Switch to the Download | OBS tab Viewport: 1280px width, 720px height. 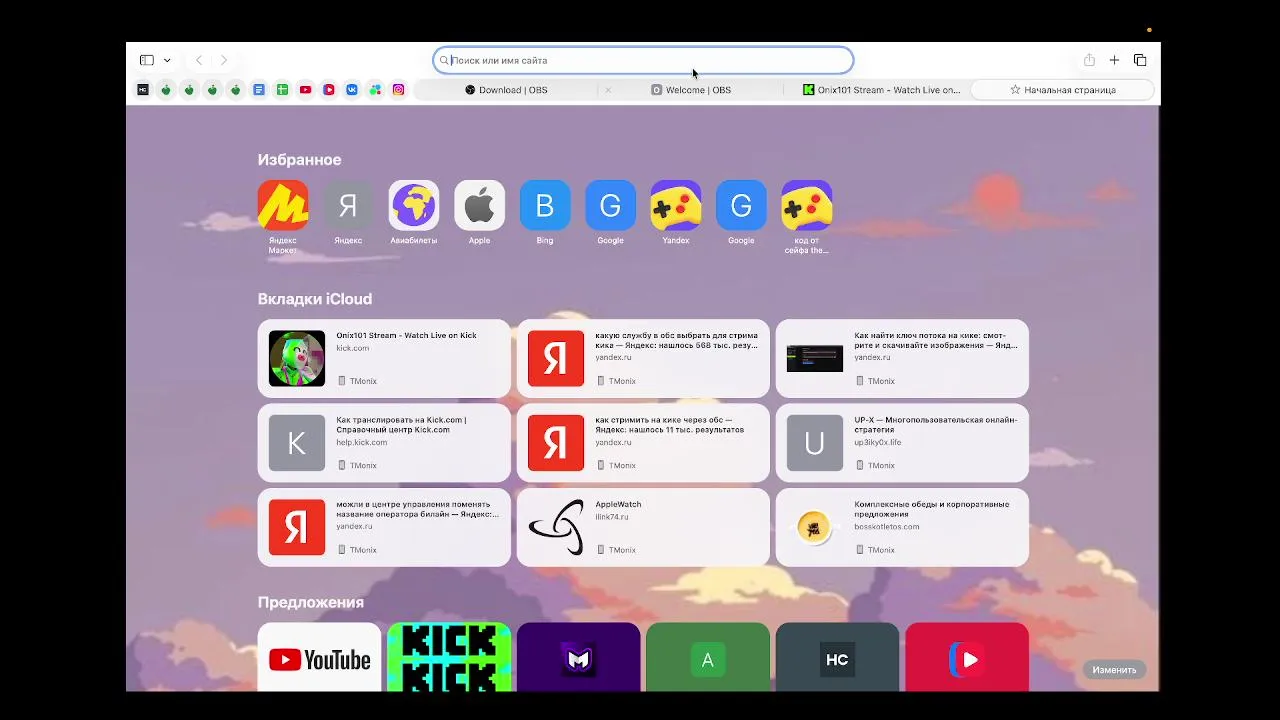point(506,90)
